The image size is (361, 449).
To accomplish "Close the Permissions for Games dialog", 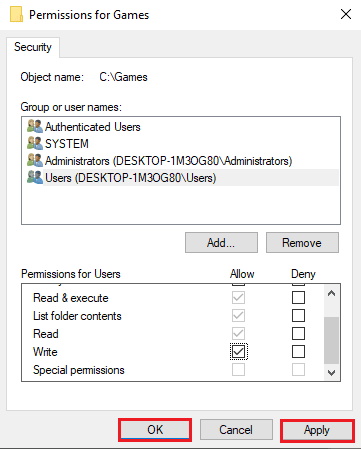I will [x=346, y=14].
